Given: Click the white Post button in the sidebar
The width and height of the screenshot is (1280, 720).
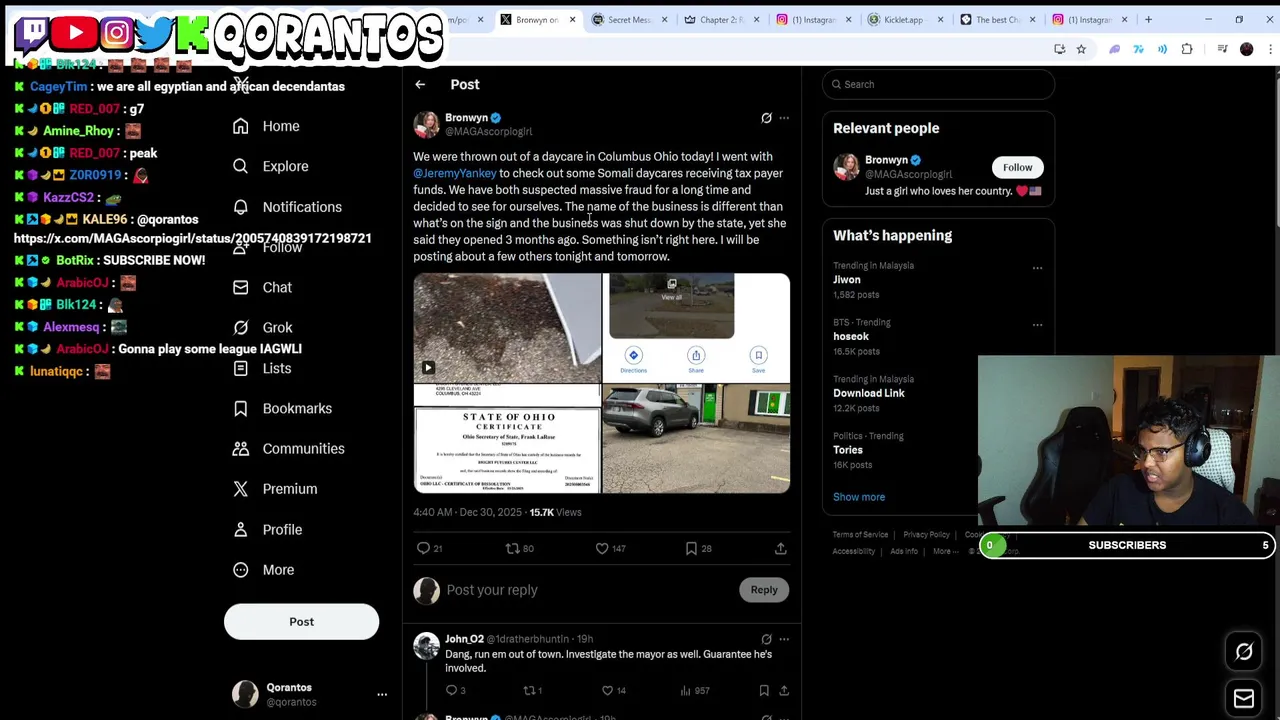Looking at the screenshot, I should (301, 622).
